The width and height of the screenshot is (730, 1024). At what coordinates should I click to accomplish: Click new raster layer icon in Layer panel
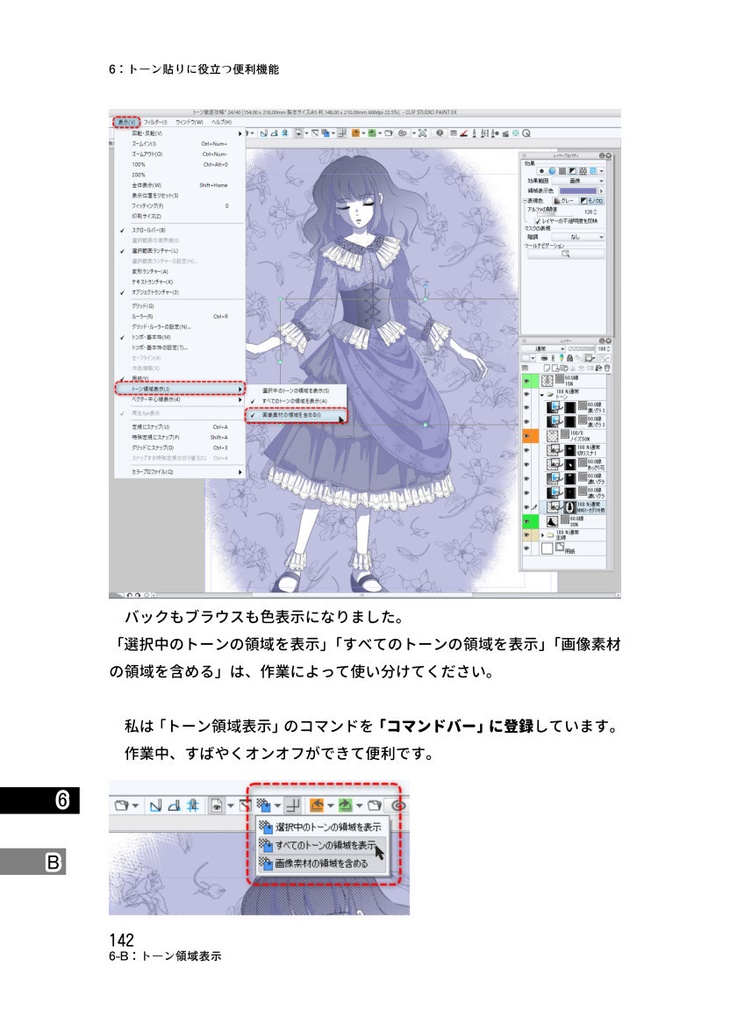[x=547, y=368]
